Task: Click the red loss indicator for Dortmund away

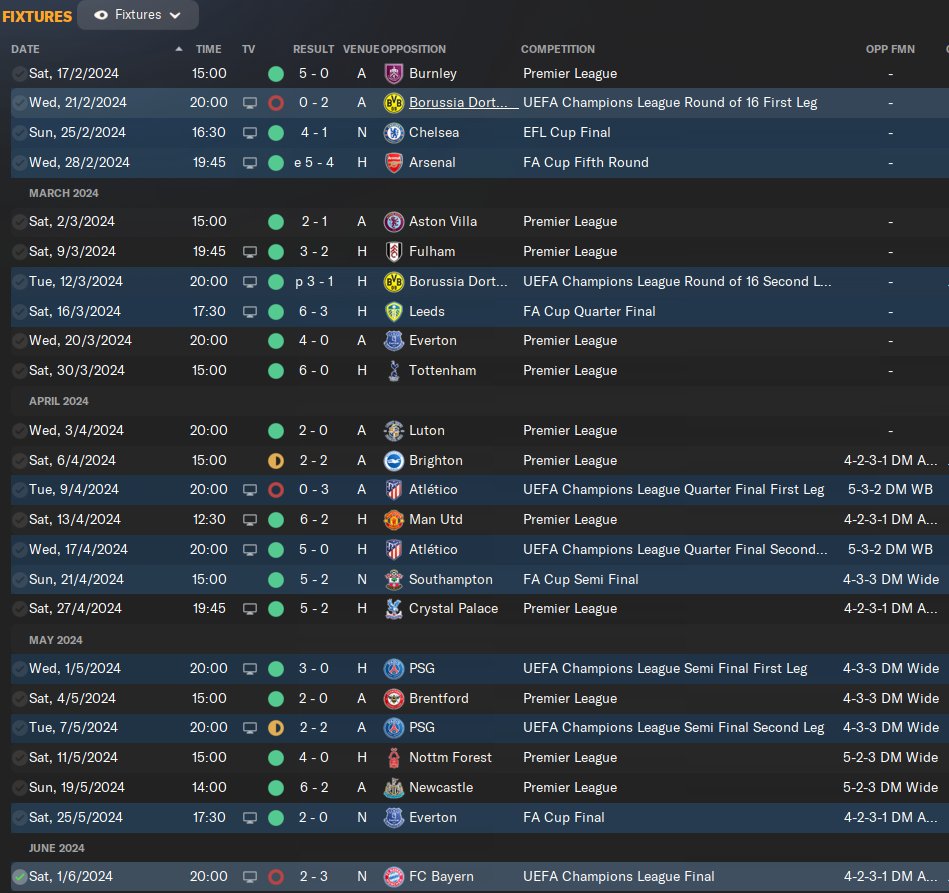Action: (x=276, y=103)
